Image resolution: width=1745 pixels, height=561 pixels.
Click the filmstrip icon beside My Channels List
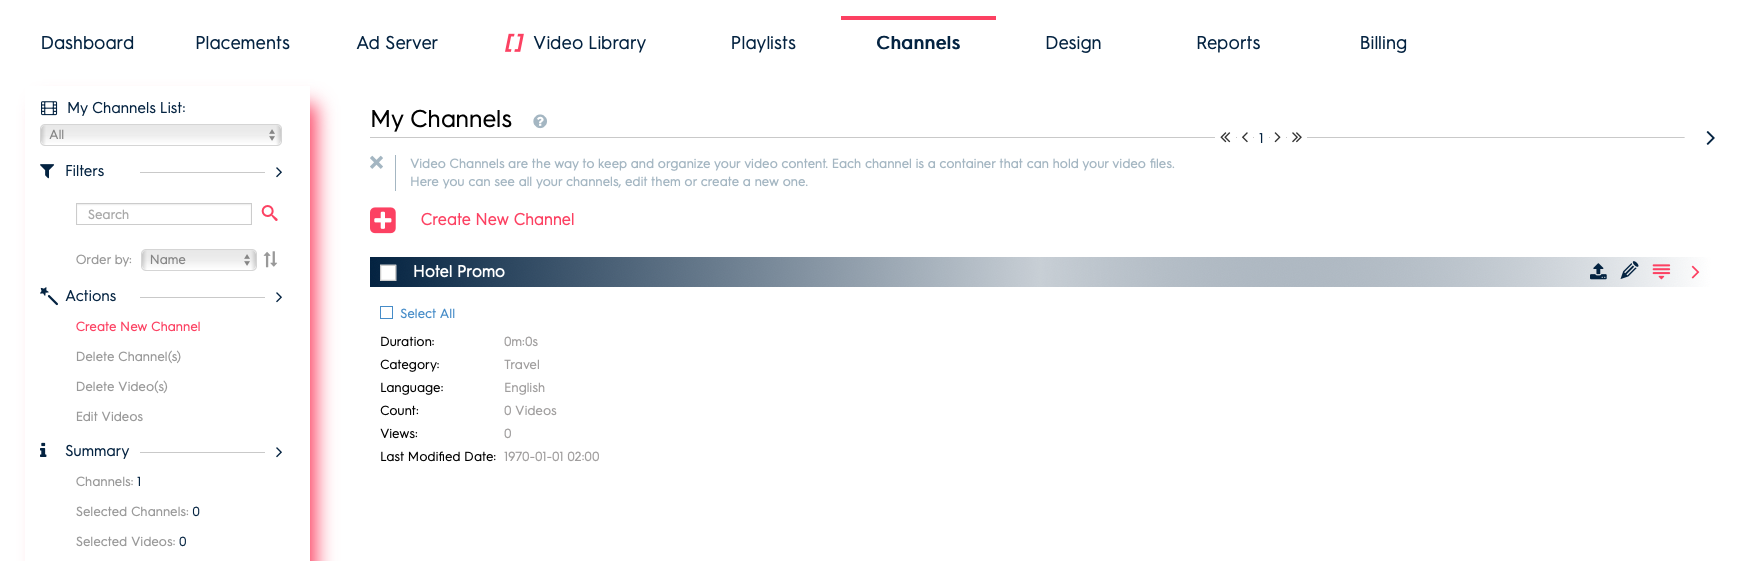48,108
